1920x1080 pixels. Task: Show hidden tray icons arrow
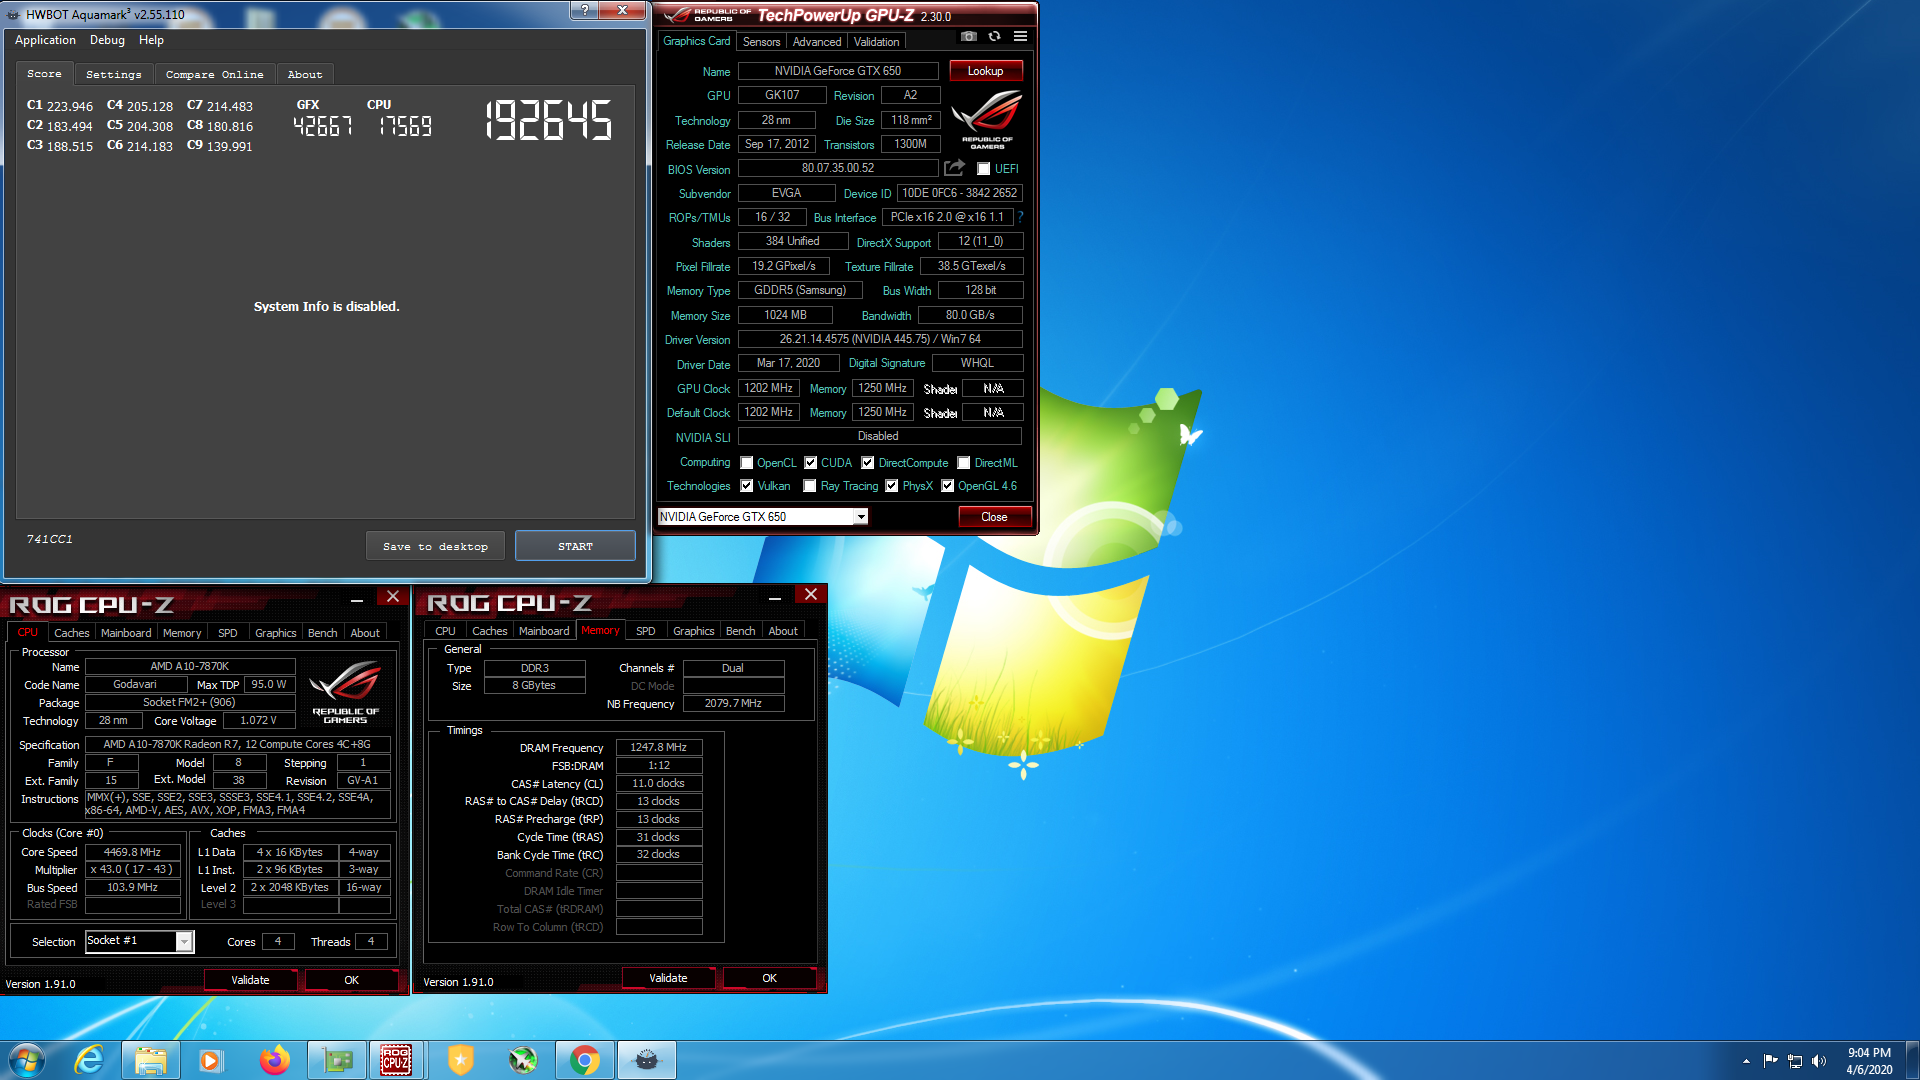[1746, 1061]
